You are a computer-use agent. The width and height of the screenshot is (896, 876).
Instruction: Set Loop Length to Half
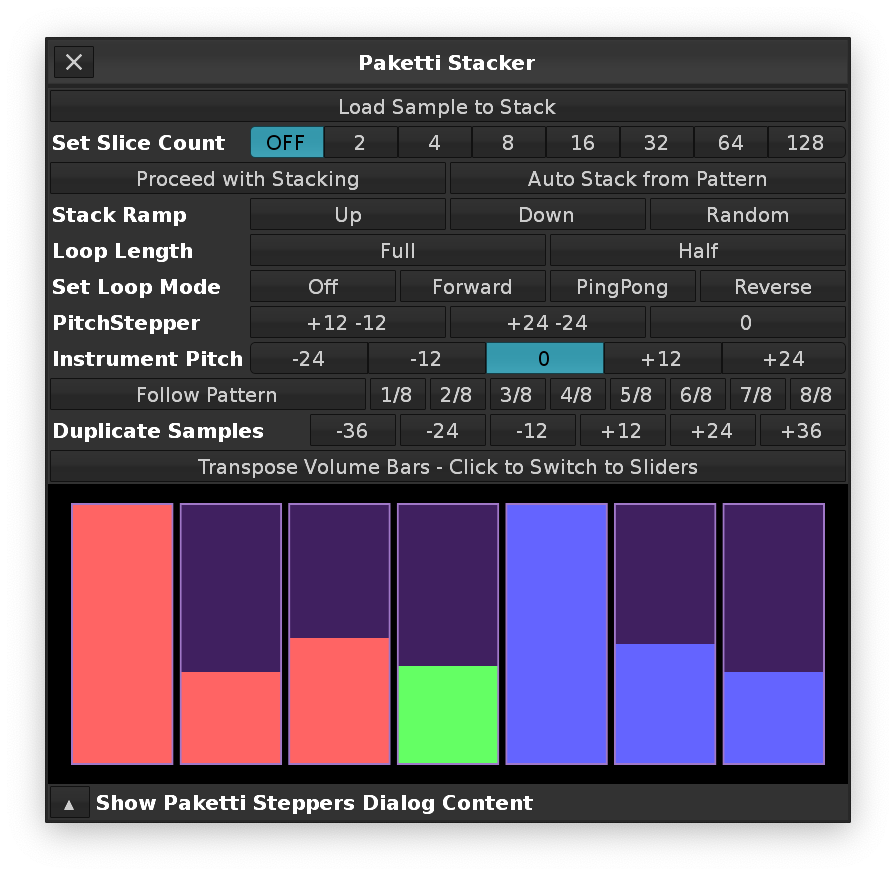tap(697, 251)
